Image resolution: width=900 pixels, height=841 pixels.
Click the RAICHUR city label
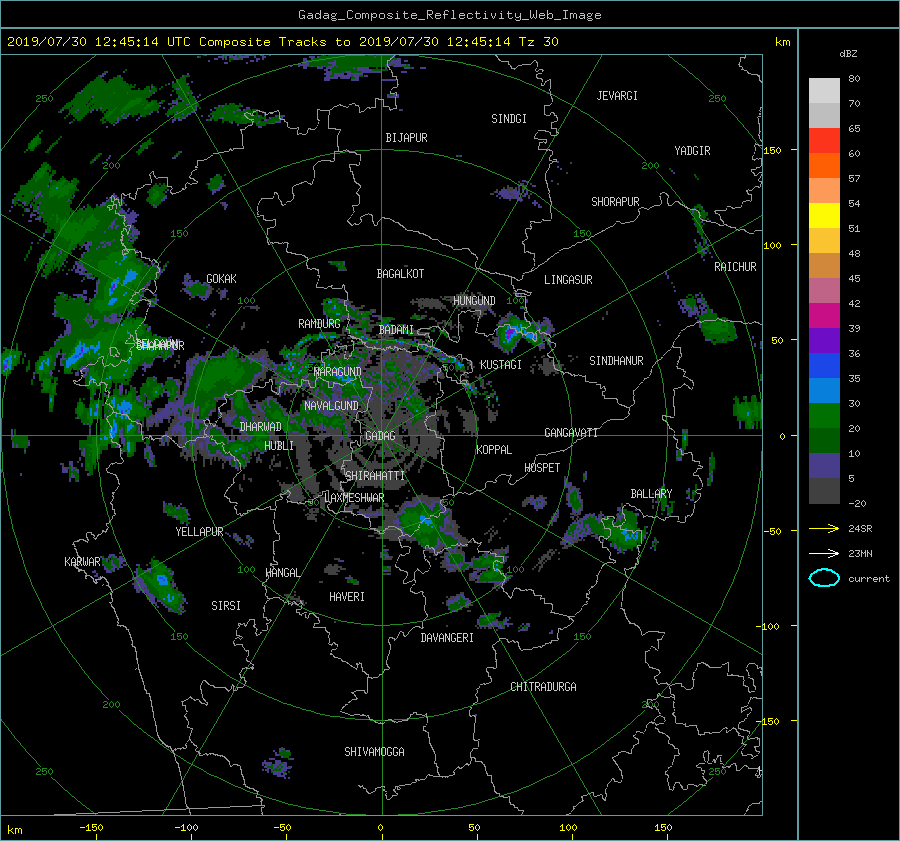[x=735, y=267]
